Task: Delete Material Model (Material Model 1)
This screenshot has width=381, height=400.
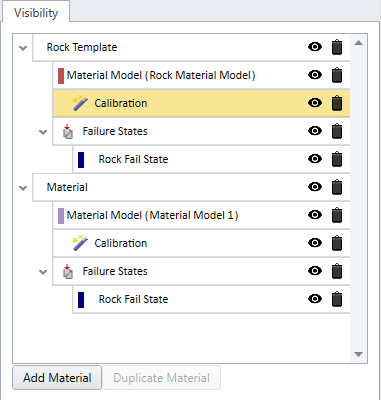Action: pyautogui.click(x=337, y=215)
